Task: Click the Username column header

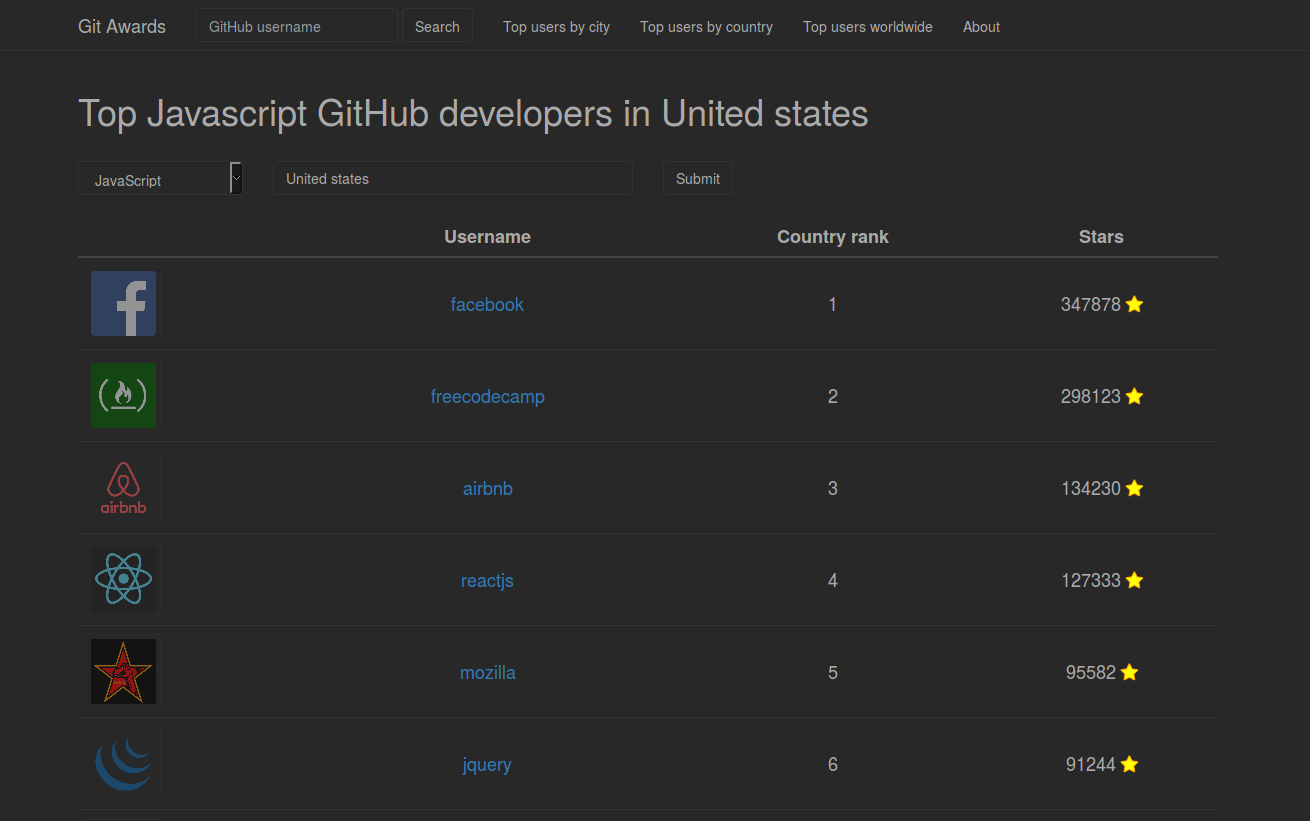Action: tap(488, 237)
